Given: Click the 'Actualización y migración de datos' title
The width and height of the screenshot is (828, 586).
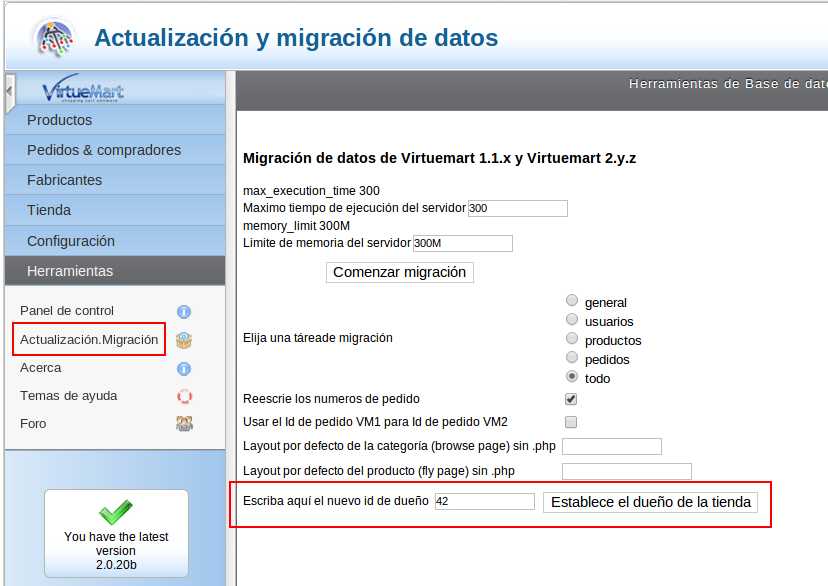Looking at the screenshot, I should pyautogui.click(x=296, y=37).
